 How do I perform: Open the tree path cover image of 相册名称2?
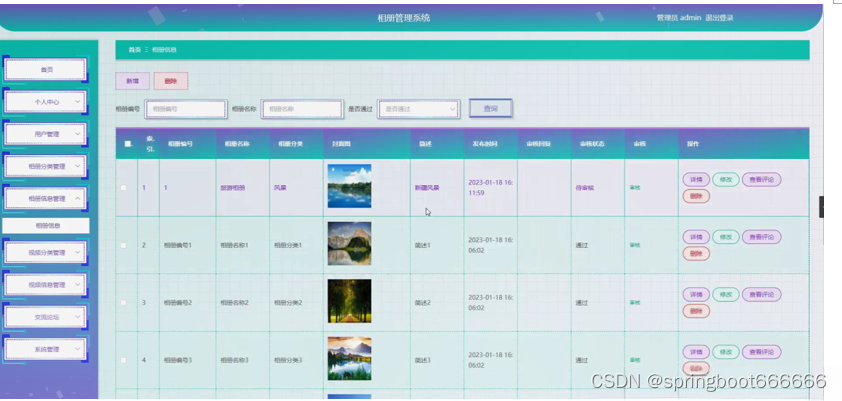click(x=350, y=301)
